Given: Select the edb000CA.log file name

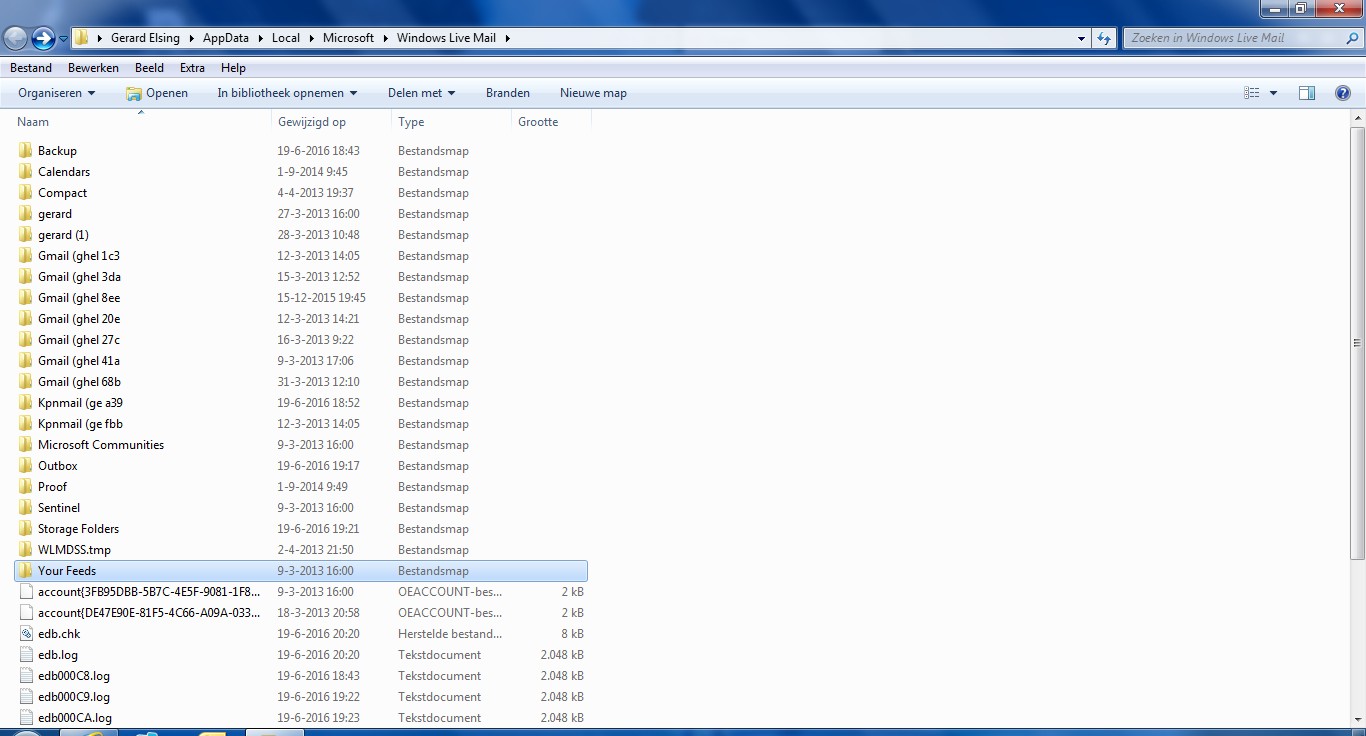Looking at the screenshot, I should 75,718.
